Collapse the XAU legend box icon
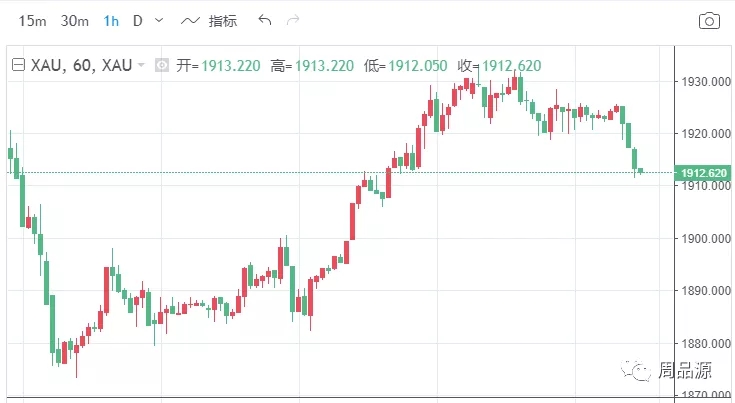The image size is (735, 403). (17, 66)
